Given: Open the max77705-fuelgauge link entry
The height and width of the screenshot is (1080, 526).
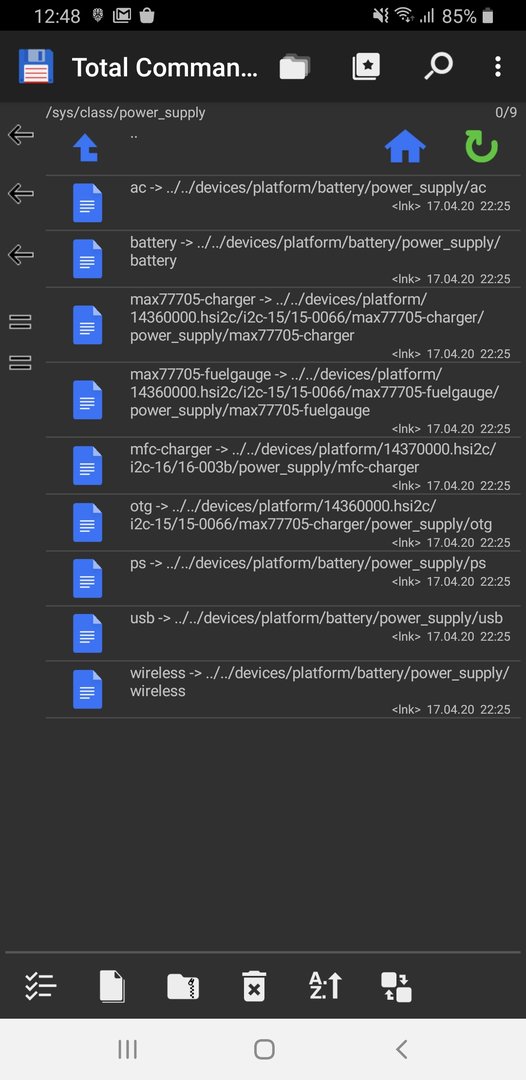Looking at the screenshot, I should tap(283, 400).
